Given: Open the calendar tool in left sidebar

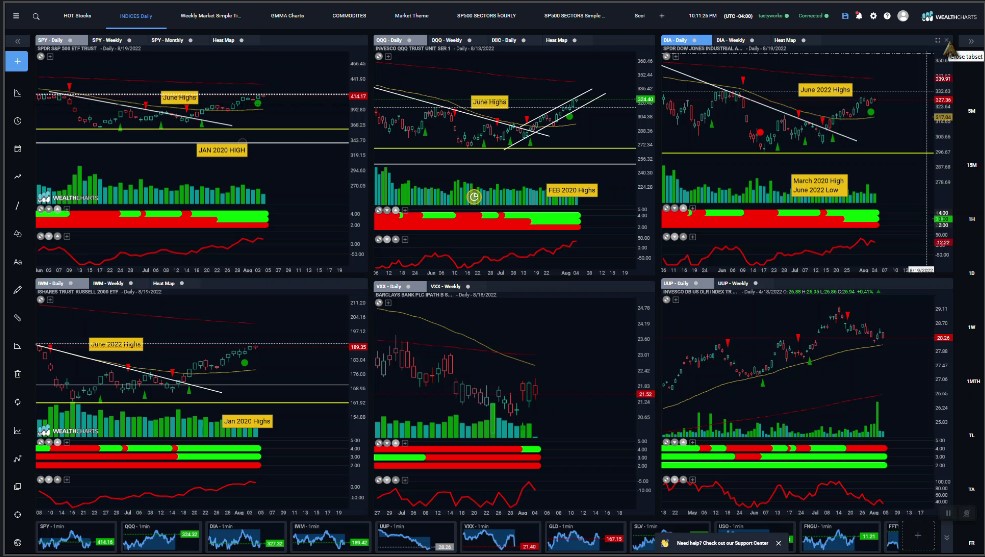Looking at the screenshot, I should coord(17,149).
